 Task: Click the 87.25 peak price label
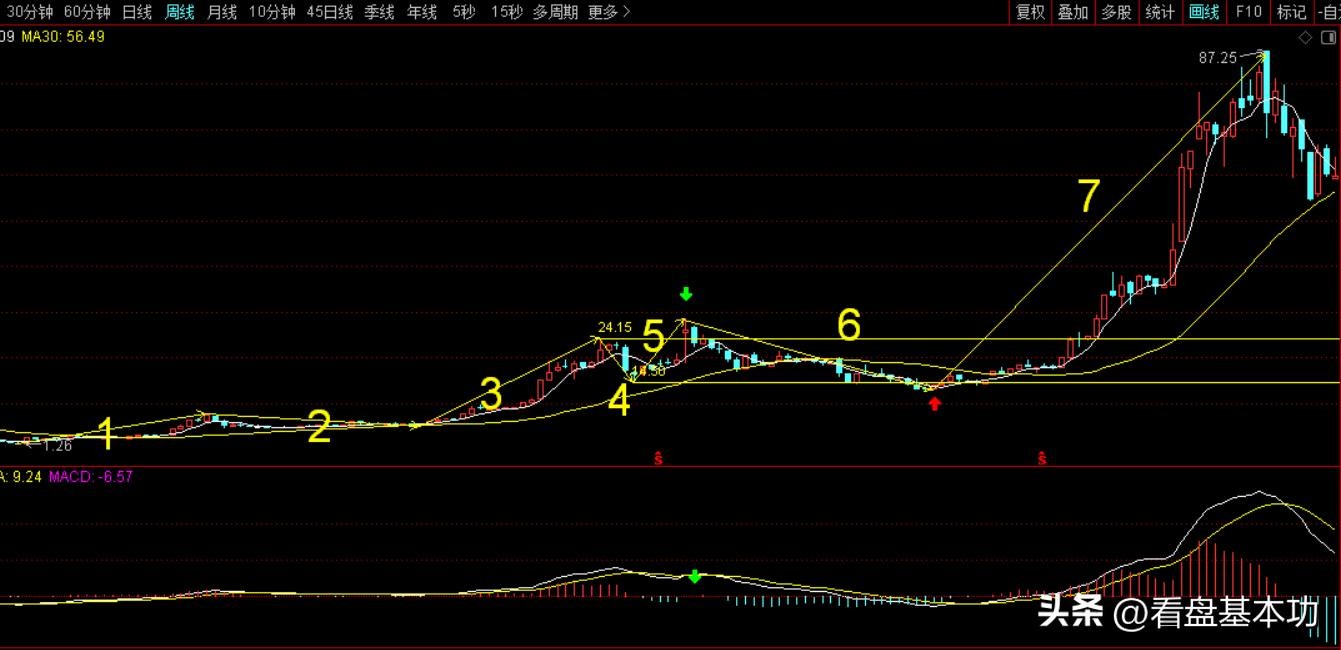click(x=1217, y=58)
